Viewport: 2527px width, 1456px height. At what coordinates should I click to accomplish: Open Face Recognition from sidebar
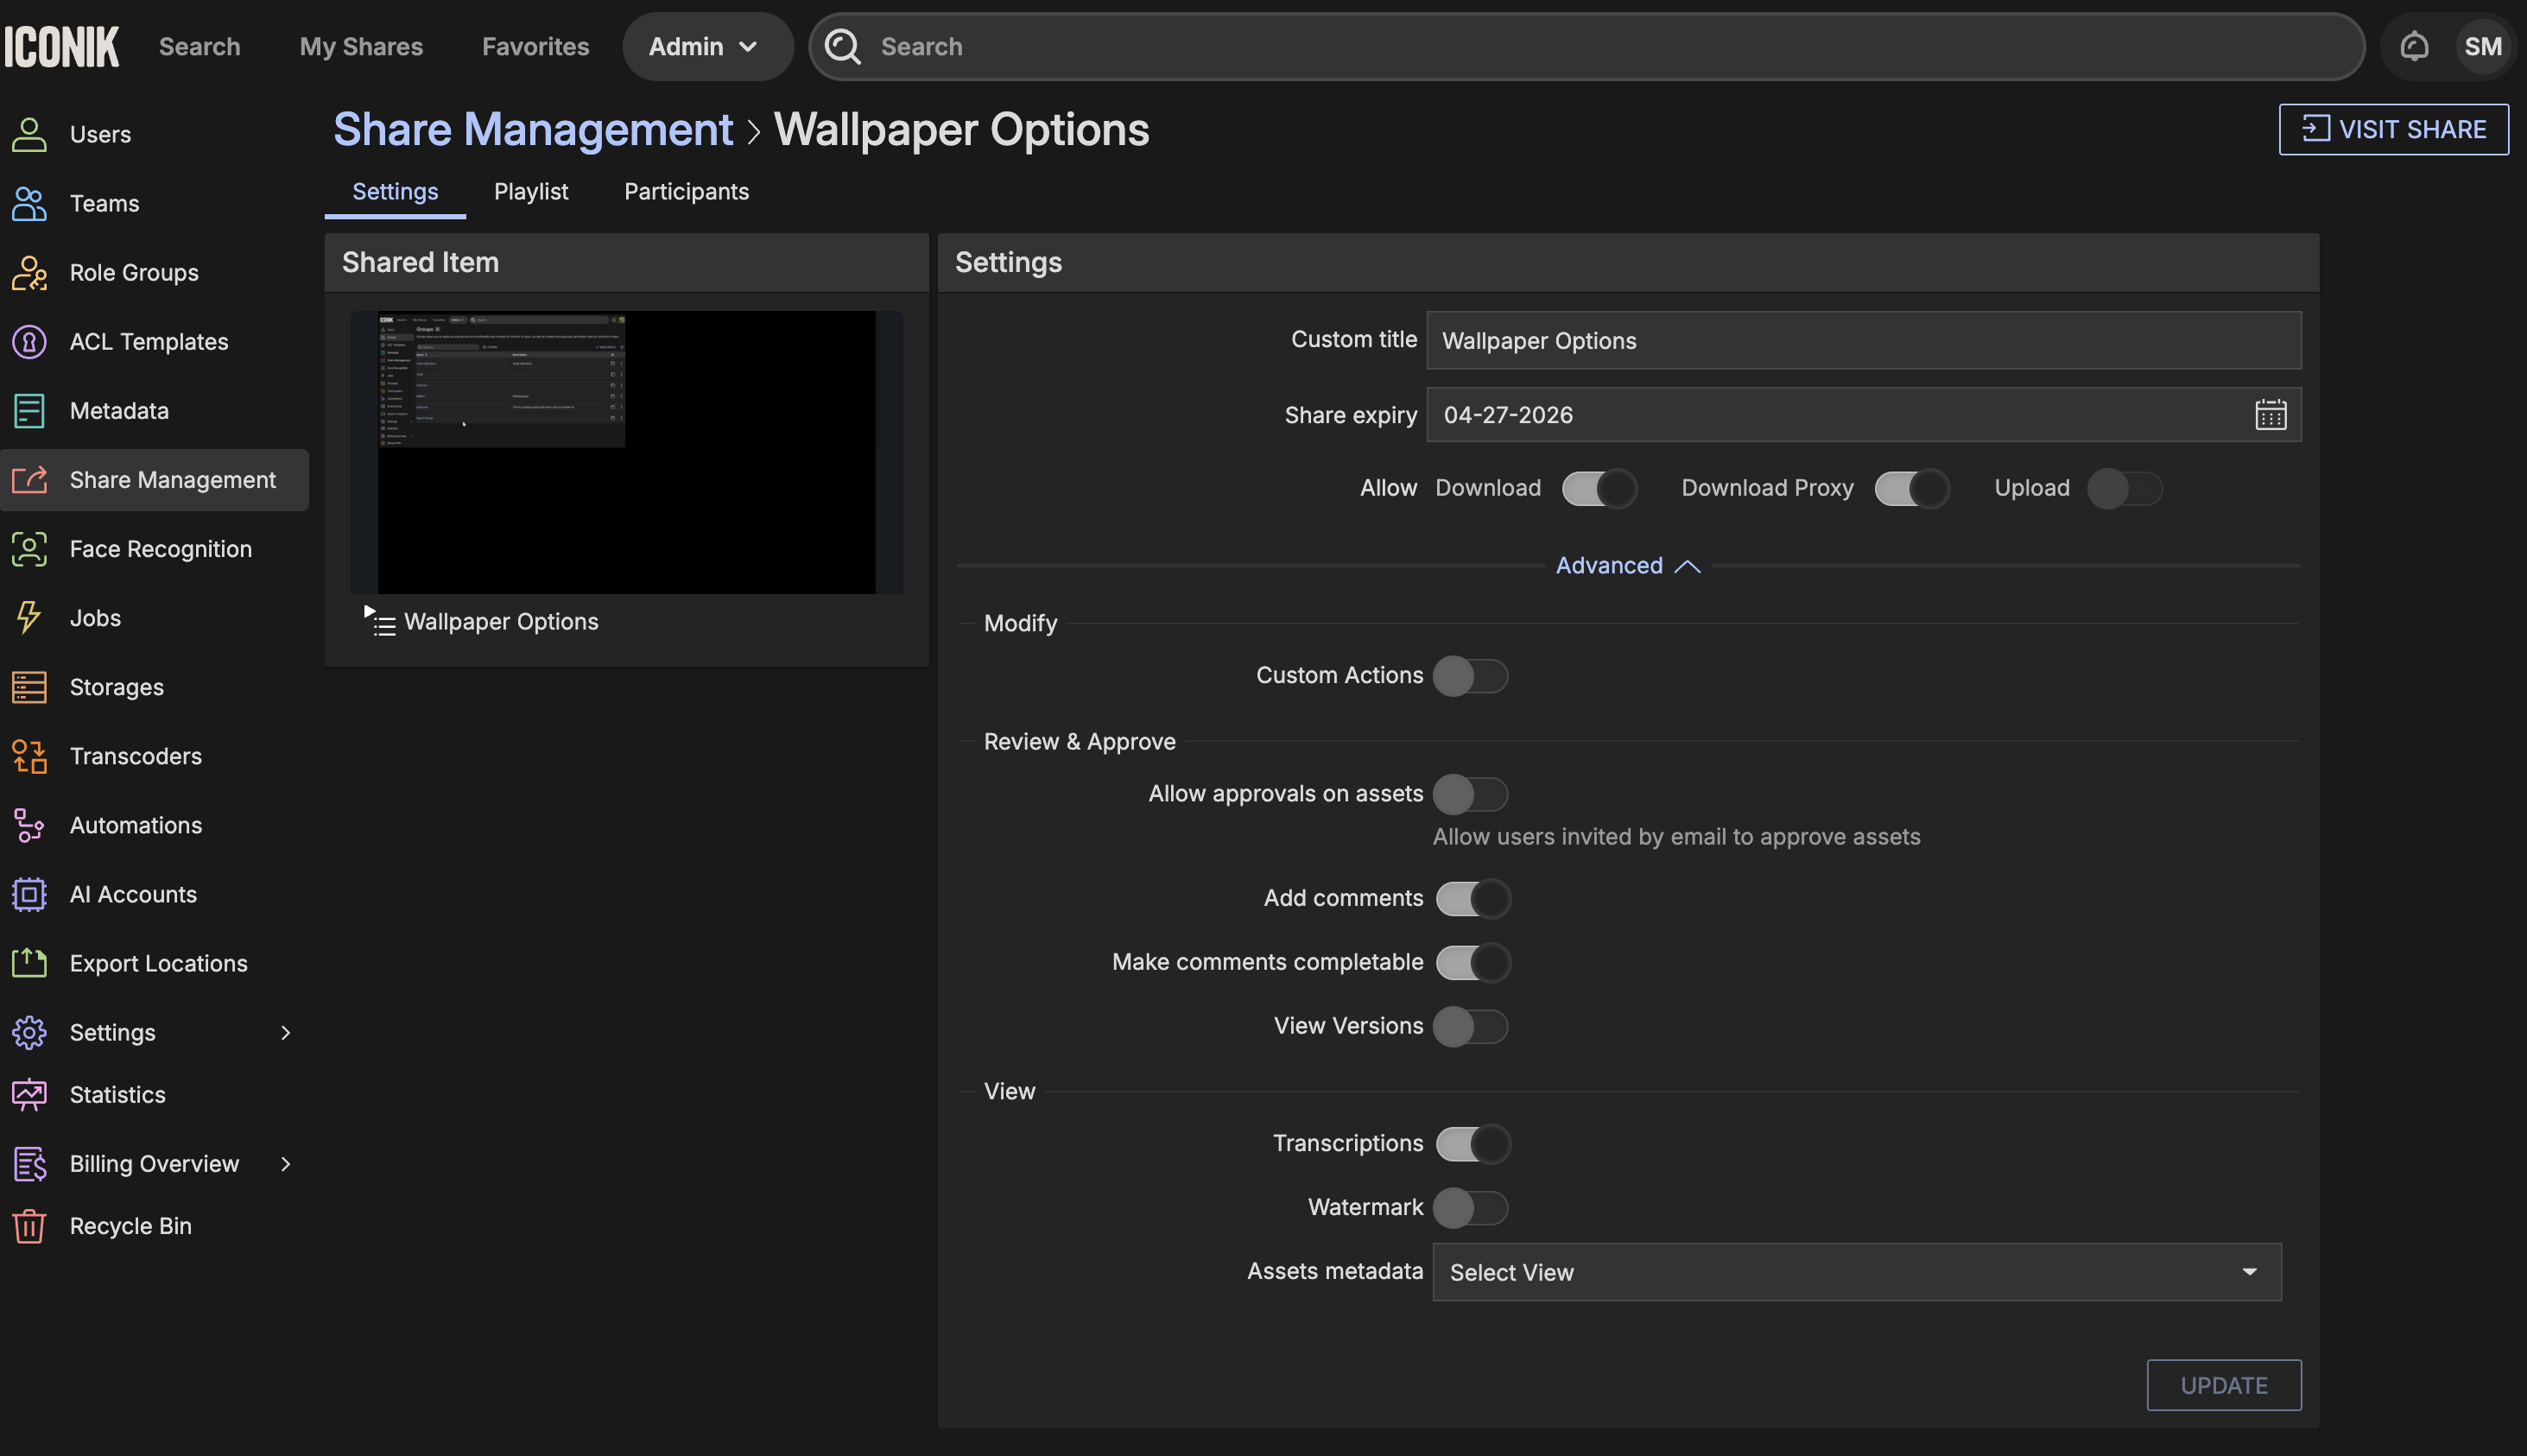tap(160, 549)
